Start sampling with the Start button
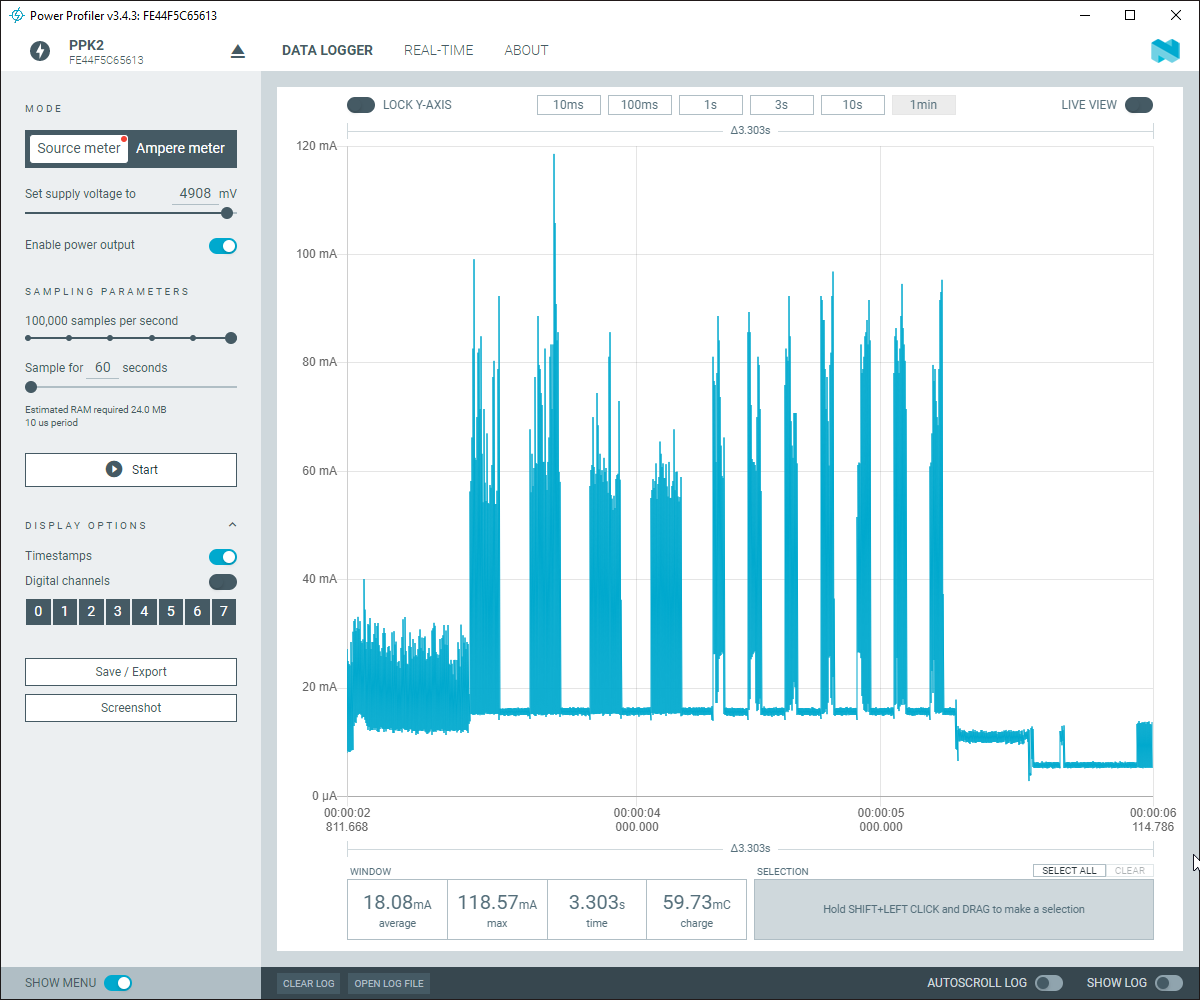The width and height of the screenshot is (1200, 1000). point(131,469)
